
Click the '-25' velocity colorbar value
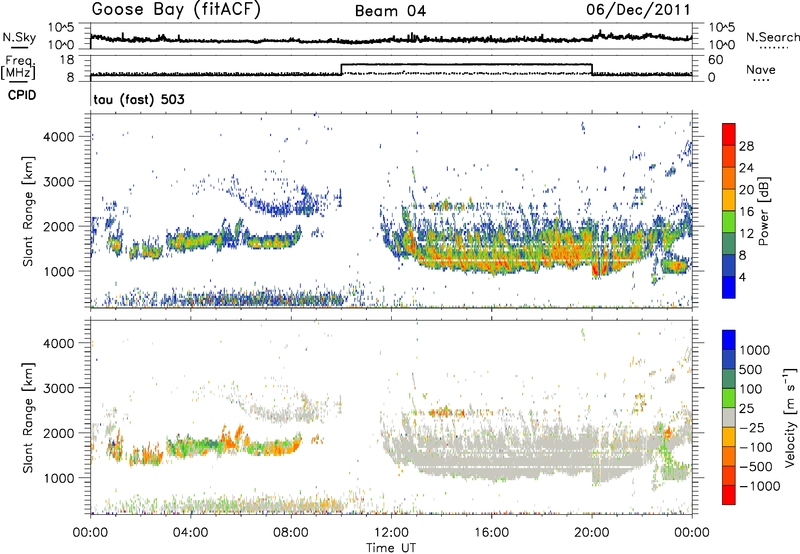752,427
